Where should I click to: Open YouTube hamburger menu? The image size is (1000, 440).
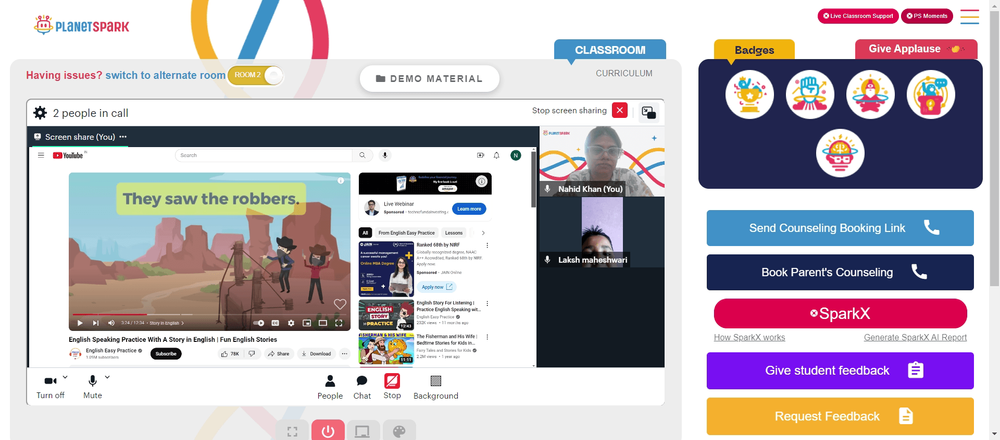pos(41,155)
